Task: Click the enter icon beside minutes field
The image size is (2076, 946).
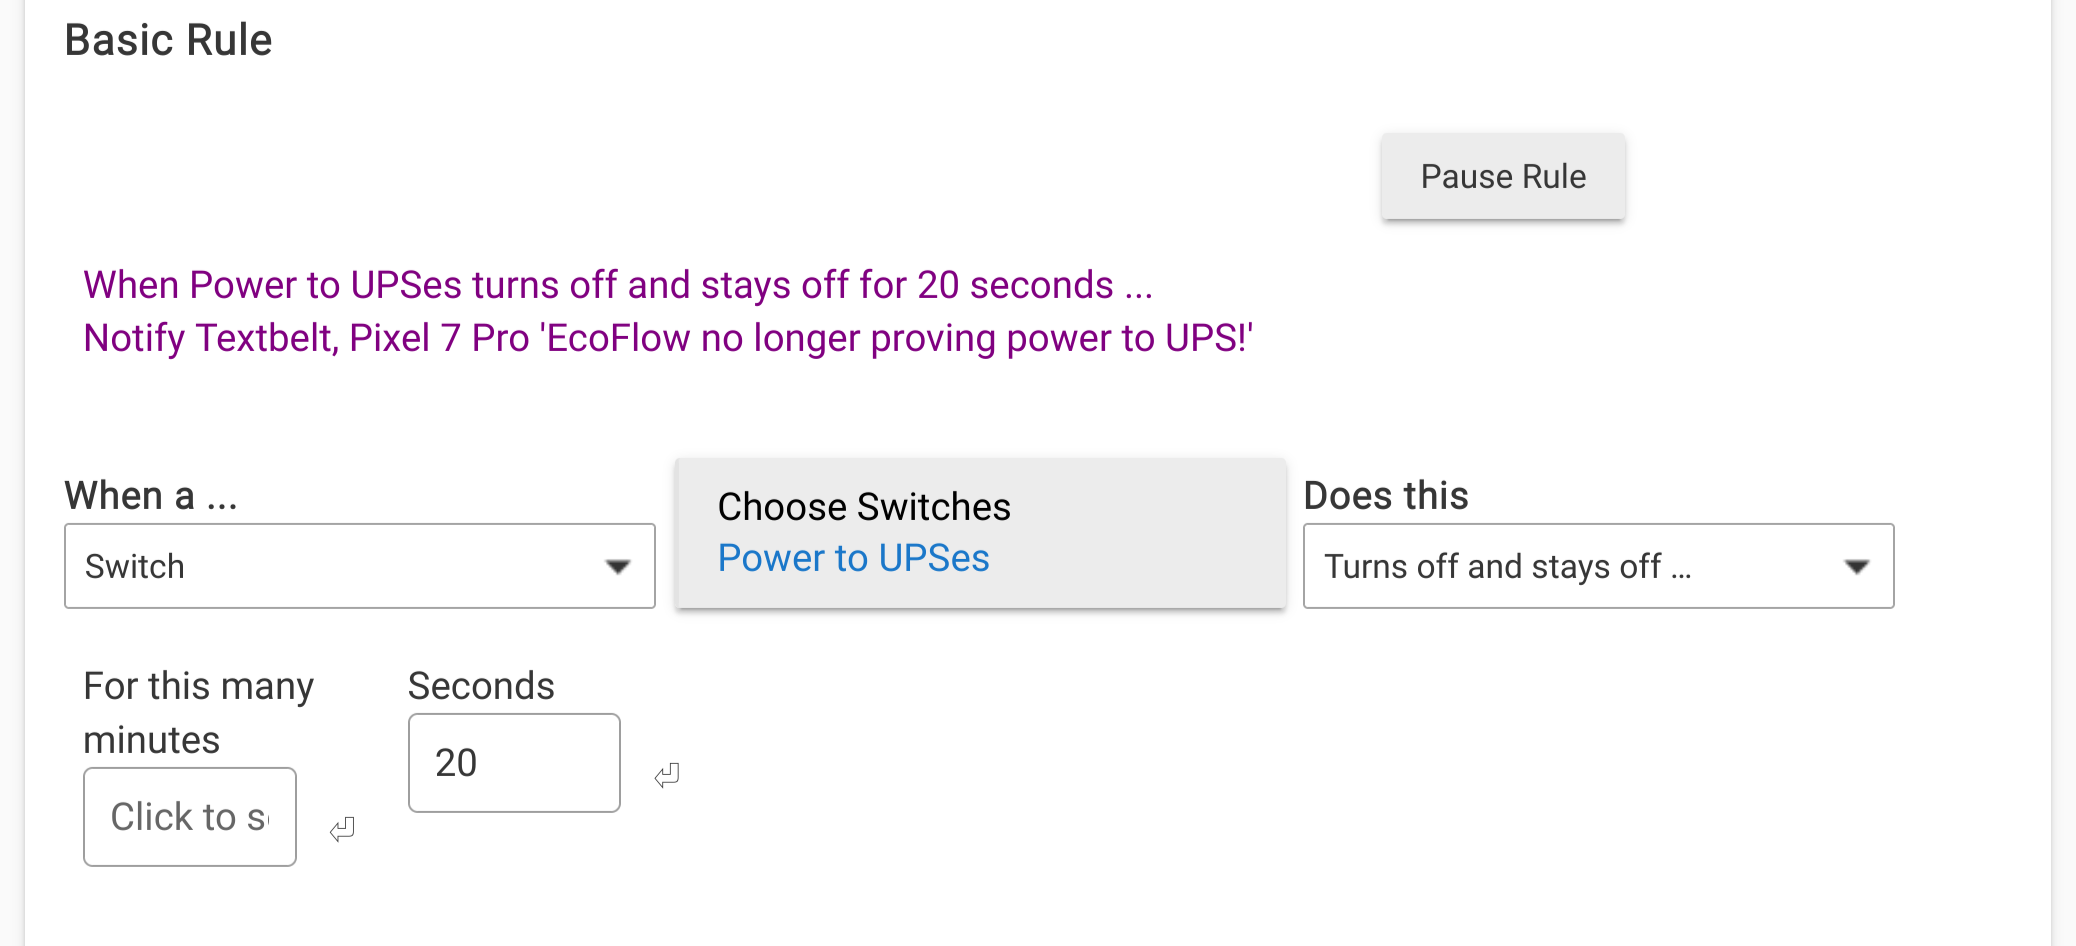Action: (342, 829)
